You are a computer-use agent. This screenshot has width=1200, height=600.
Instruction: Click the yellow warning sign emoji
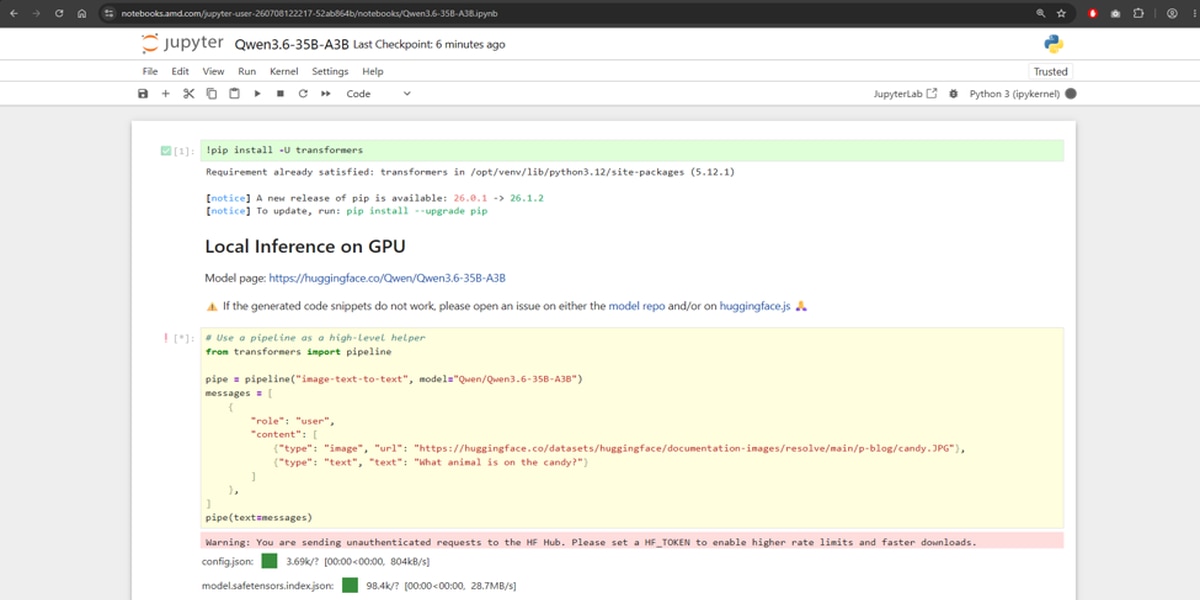pos(212,306)
